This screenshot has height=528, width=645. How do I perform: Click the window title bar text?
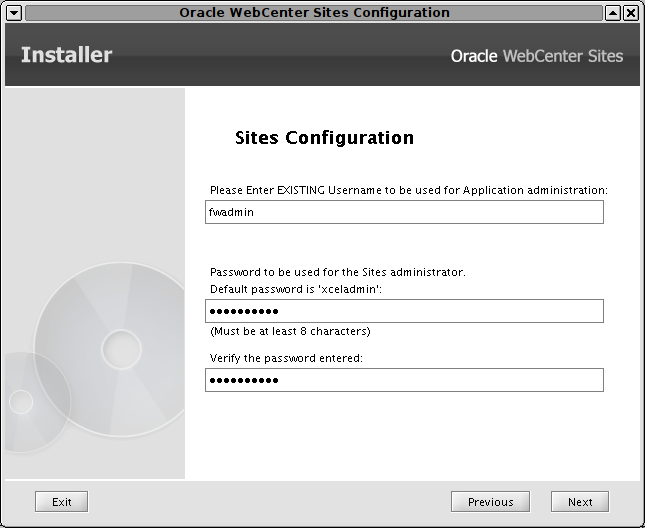pos(314,13)
